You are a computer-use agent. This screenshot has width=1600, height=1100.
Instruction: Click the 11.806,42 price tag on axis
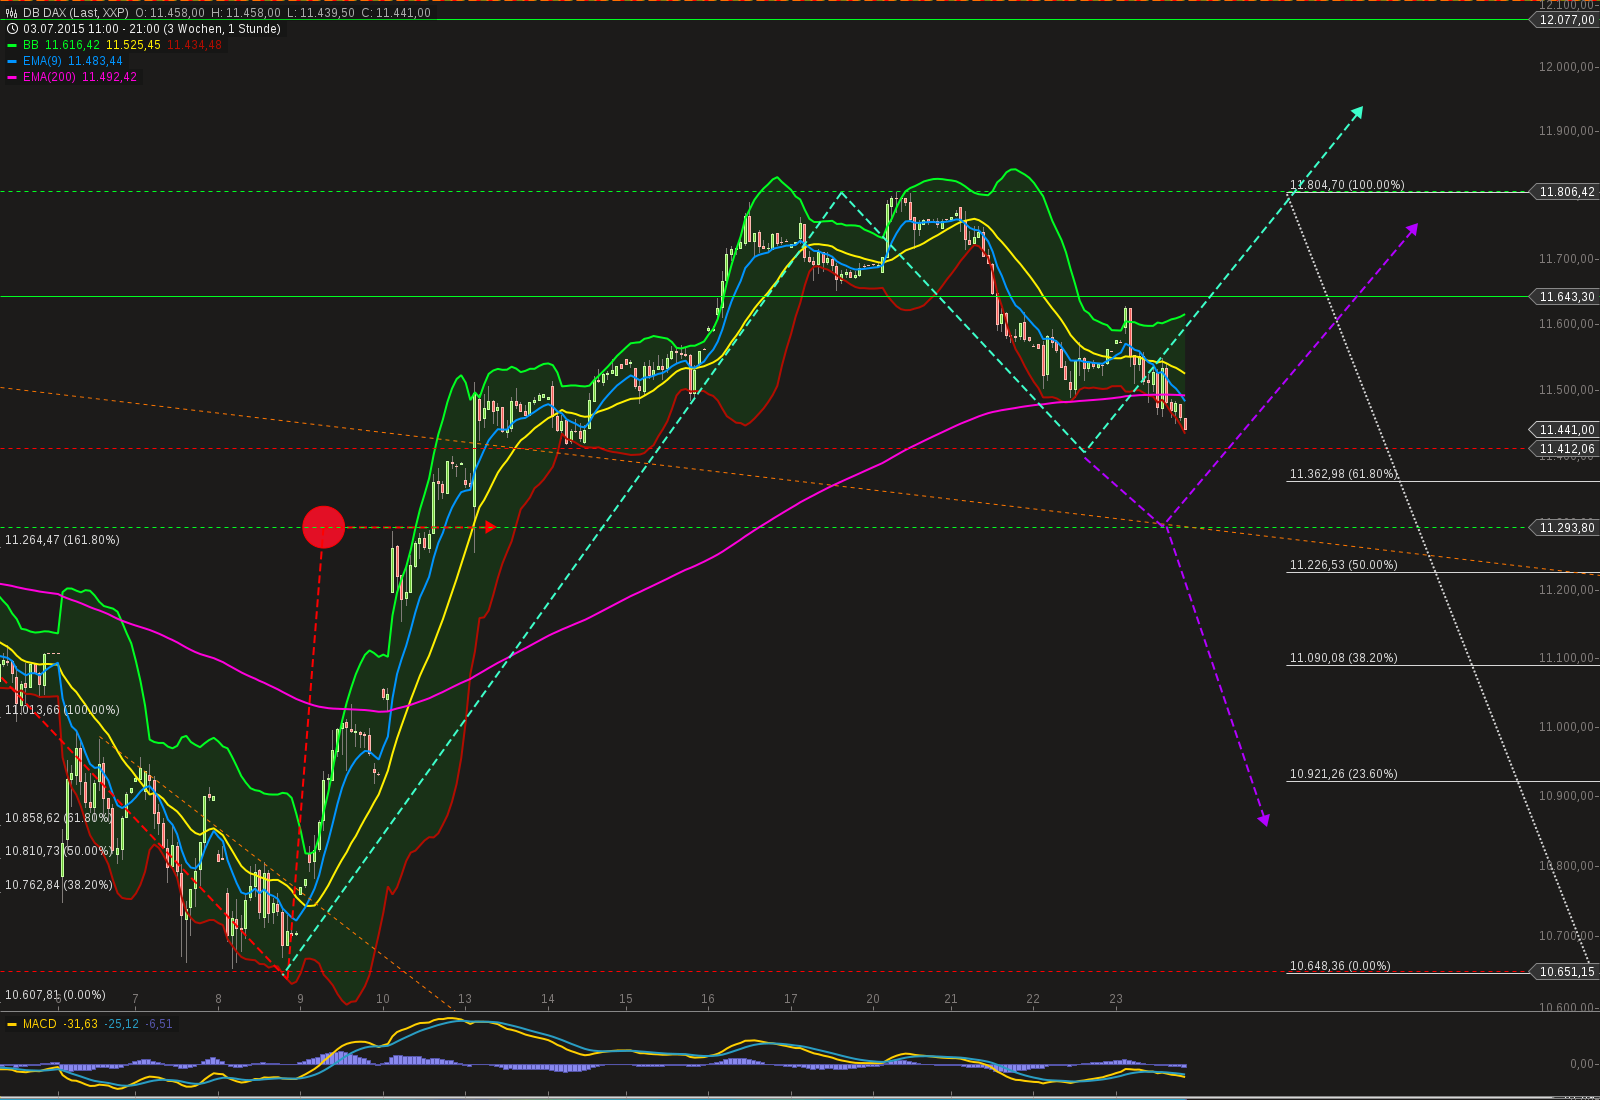coord(1566,192)
